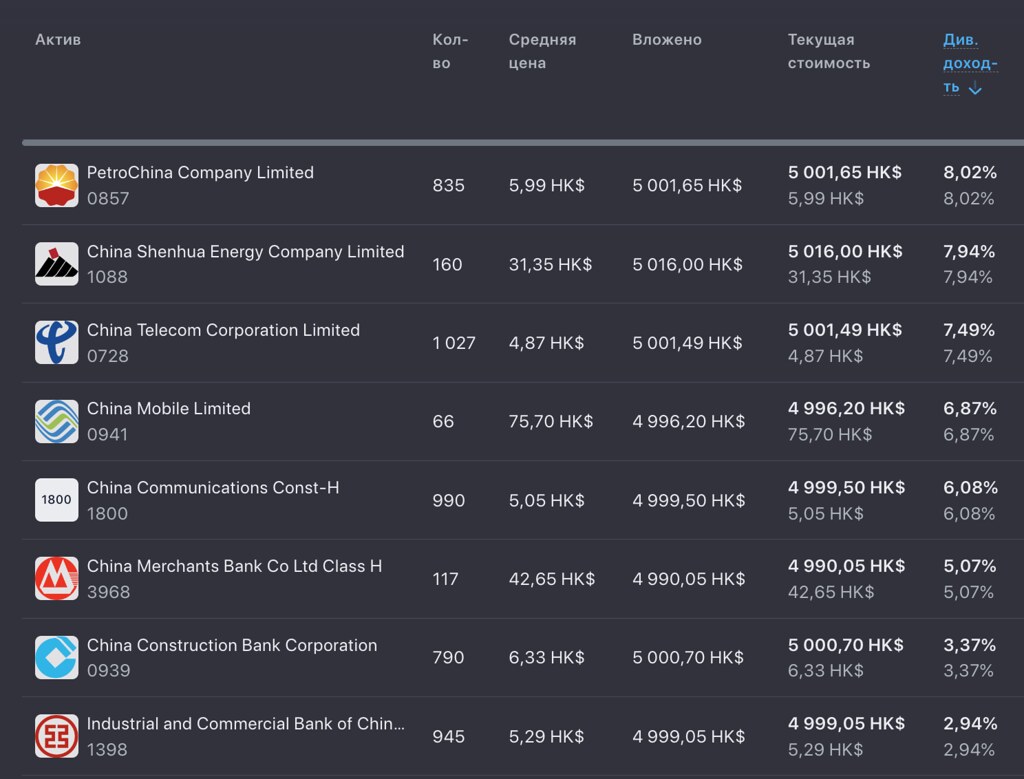Viewport: 1024px width, 779px height.
Task: Click bold dividend yield 5,07%
Action: coord(970,566)
